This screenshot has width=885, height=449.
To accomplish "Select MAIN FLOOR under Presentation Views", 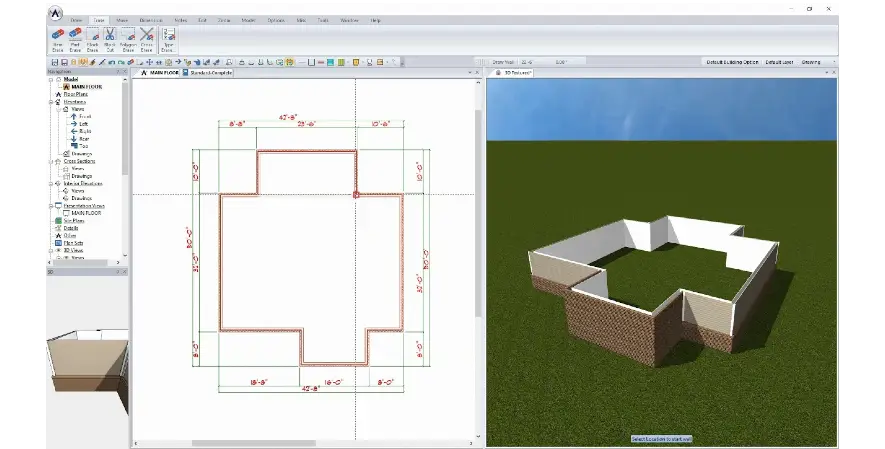I will [x=86, y=213].
